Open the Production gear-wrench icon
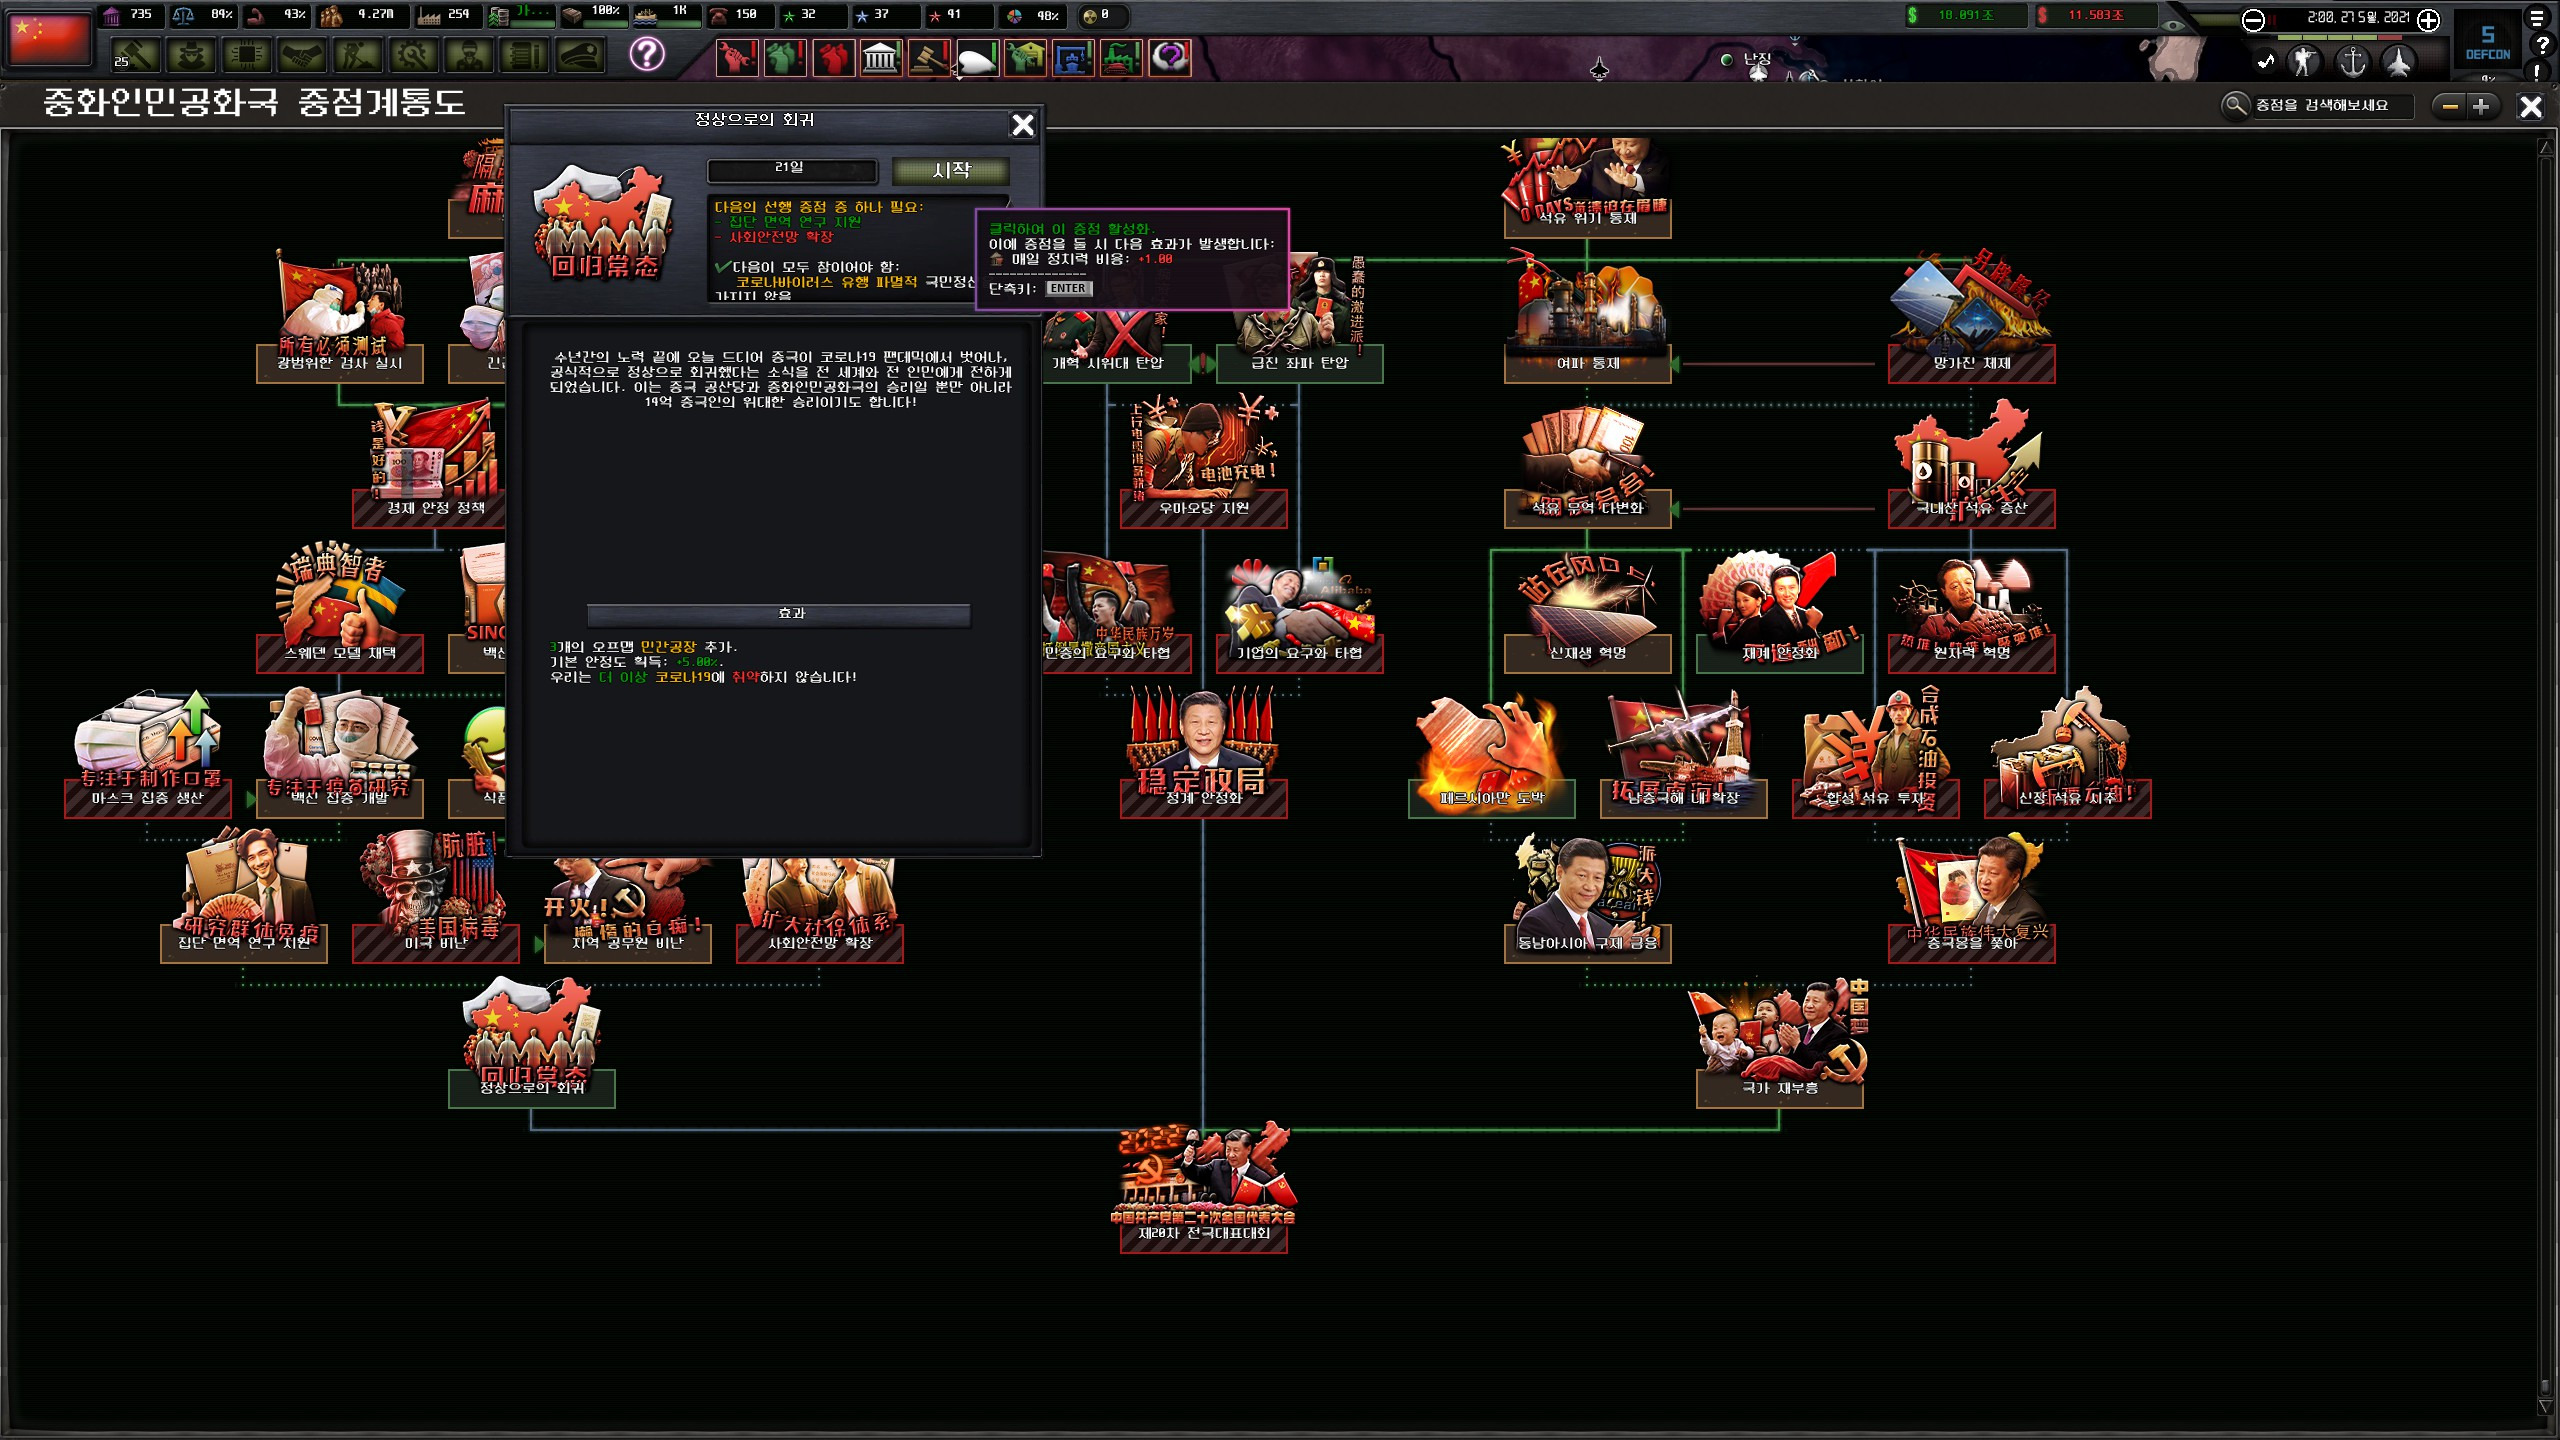The width and height of the screenshot is (2560, 1440). 413,56
